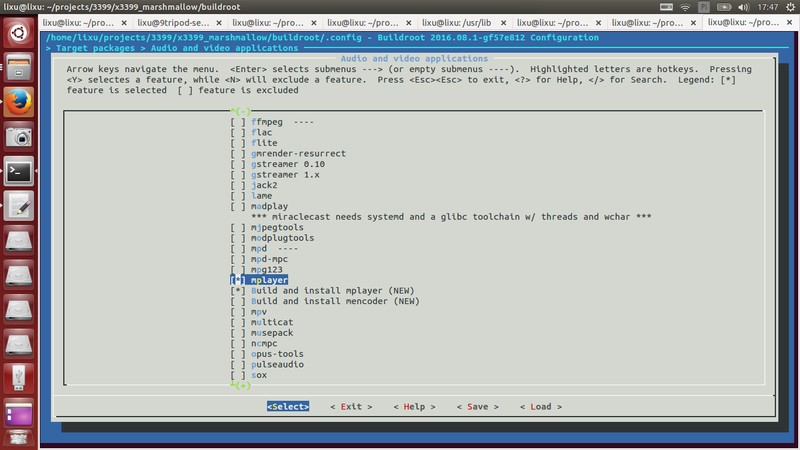The image size is (800, 450).
Task: Toggle the ffmpeg package checkbox
Action: [237, 122]
